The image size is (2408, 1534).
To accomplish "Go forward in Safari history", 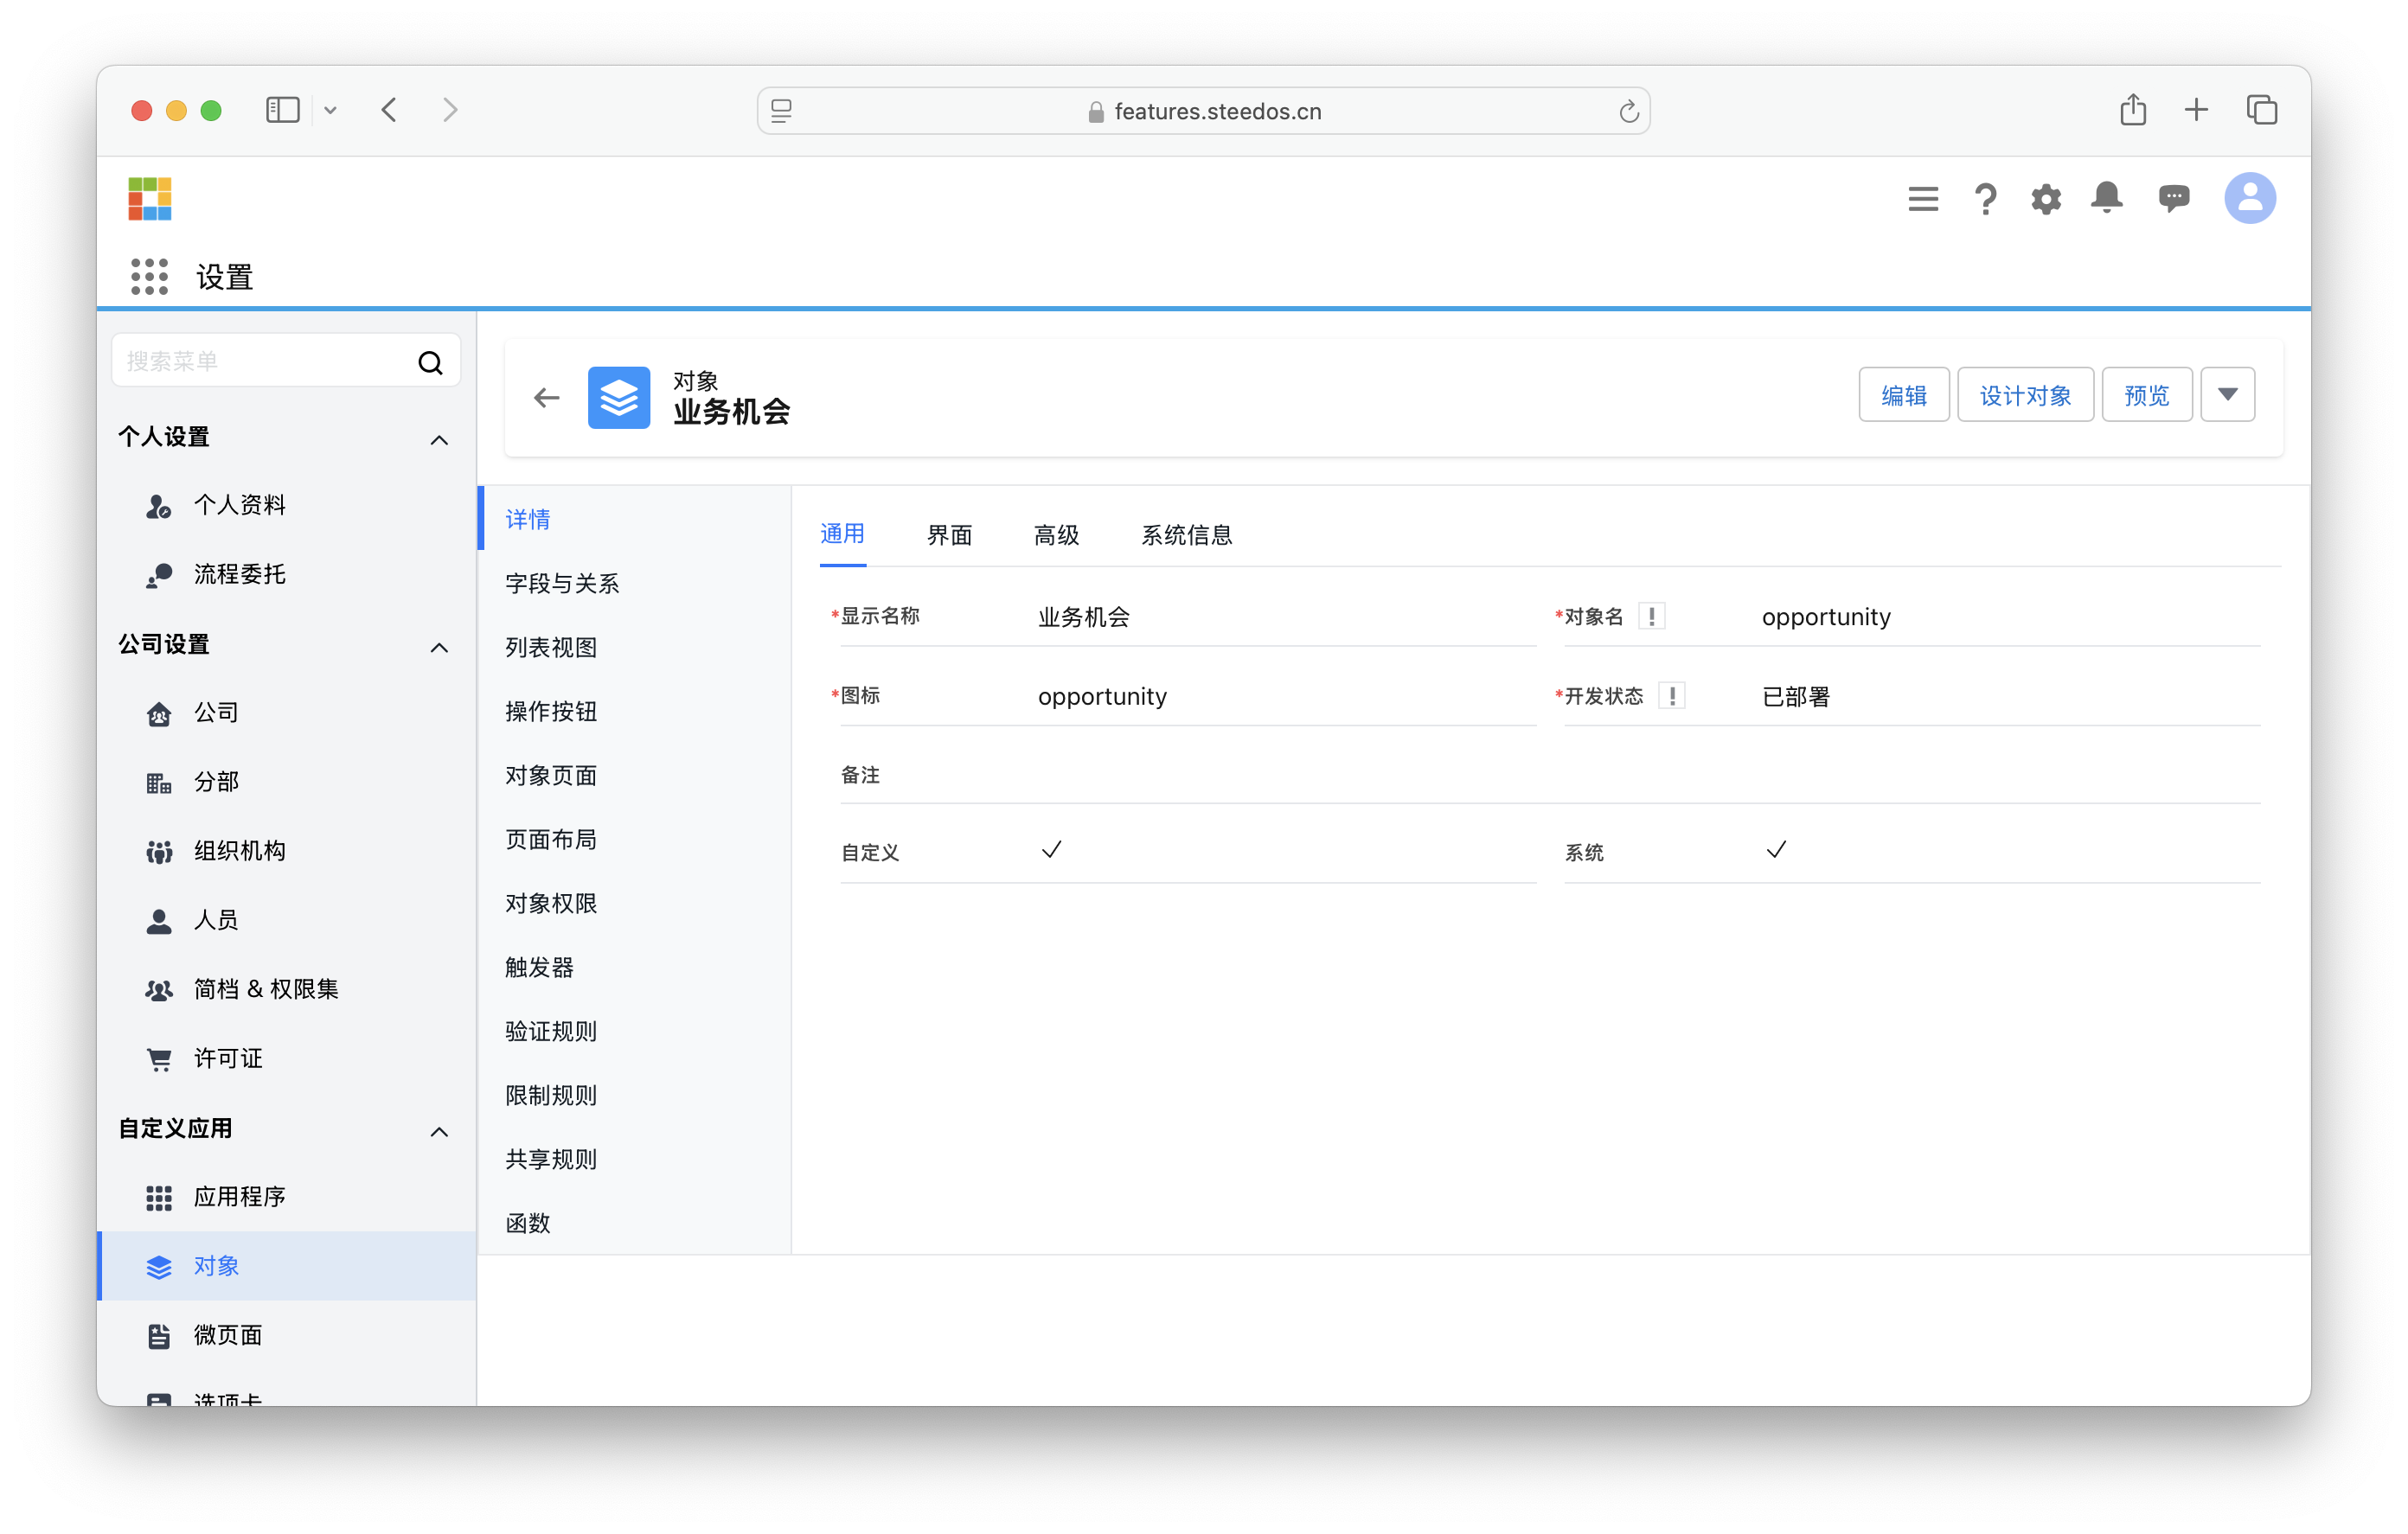I will [x=450, y=109].
